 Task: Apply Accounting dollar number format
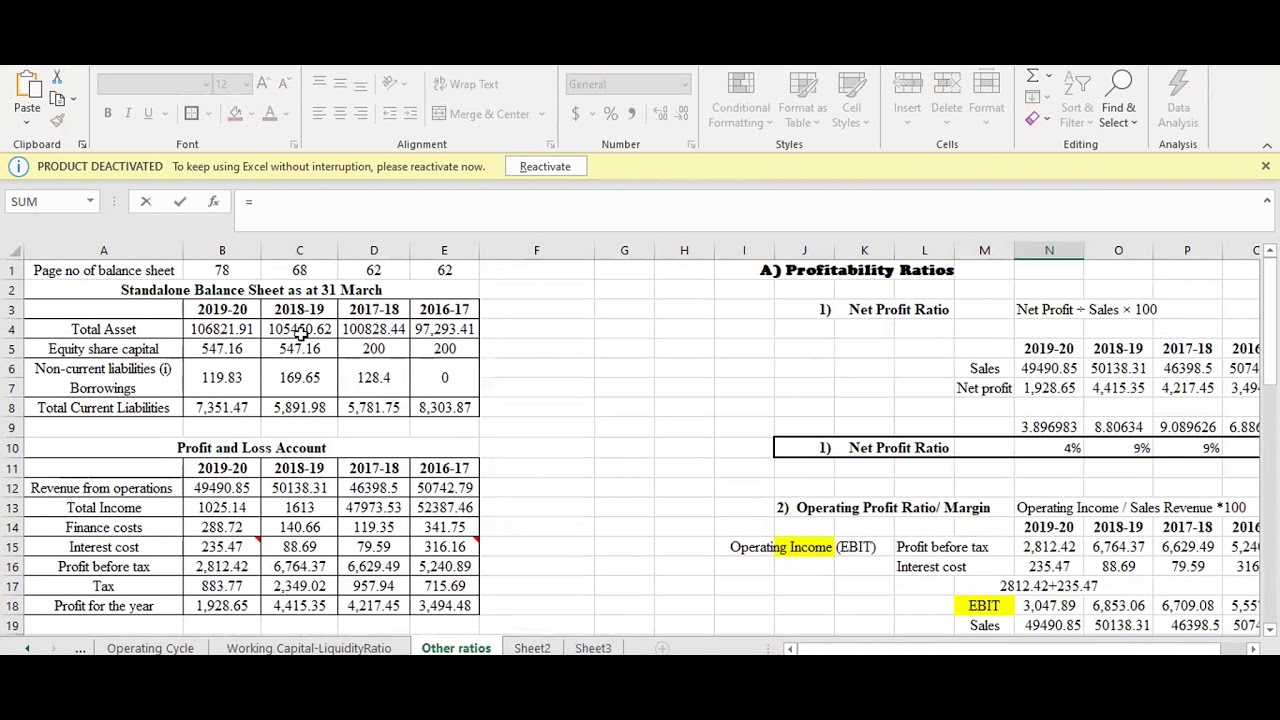point(576,114)
